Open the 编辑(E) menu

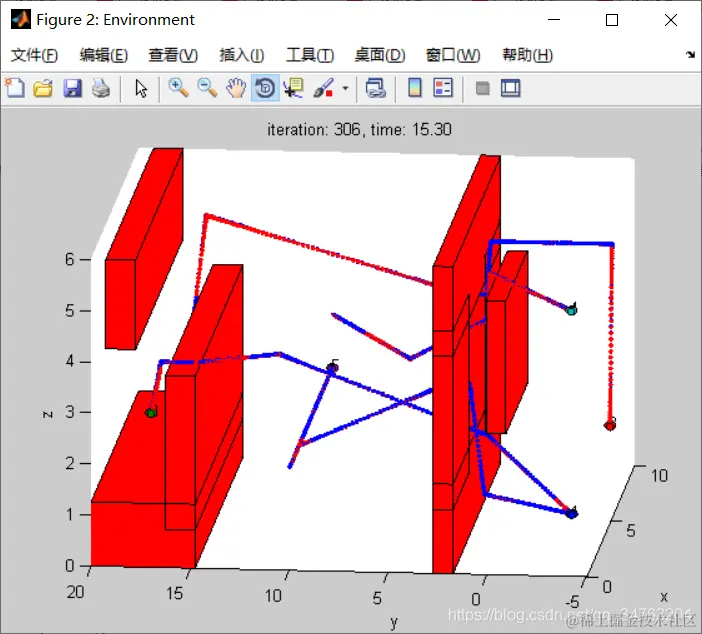103,55
